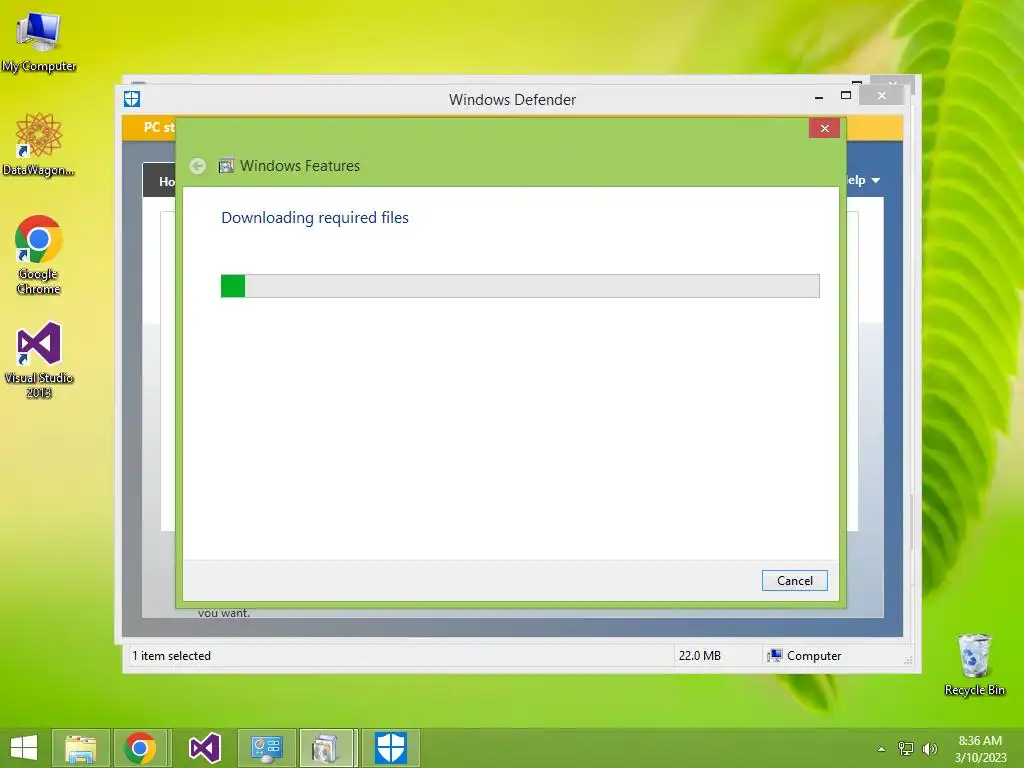Go back using the Windows Features arrow

click(197, 166)
